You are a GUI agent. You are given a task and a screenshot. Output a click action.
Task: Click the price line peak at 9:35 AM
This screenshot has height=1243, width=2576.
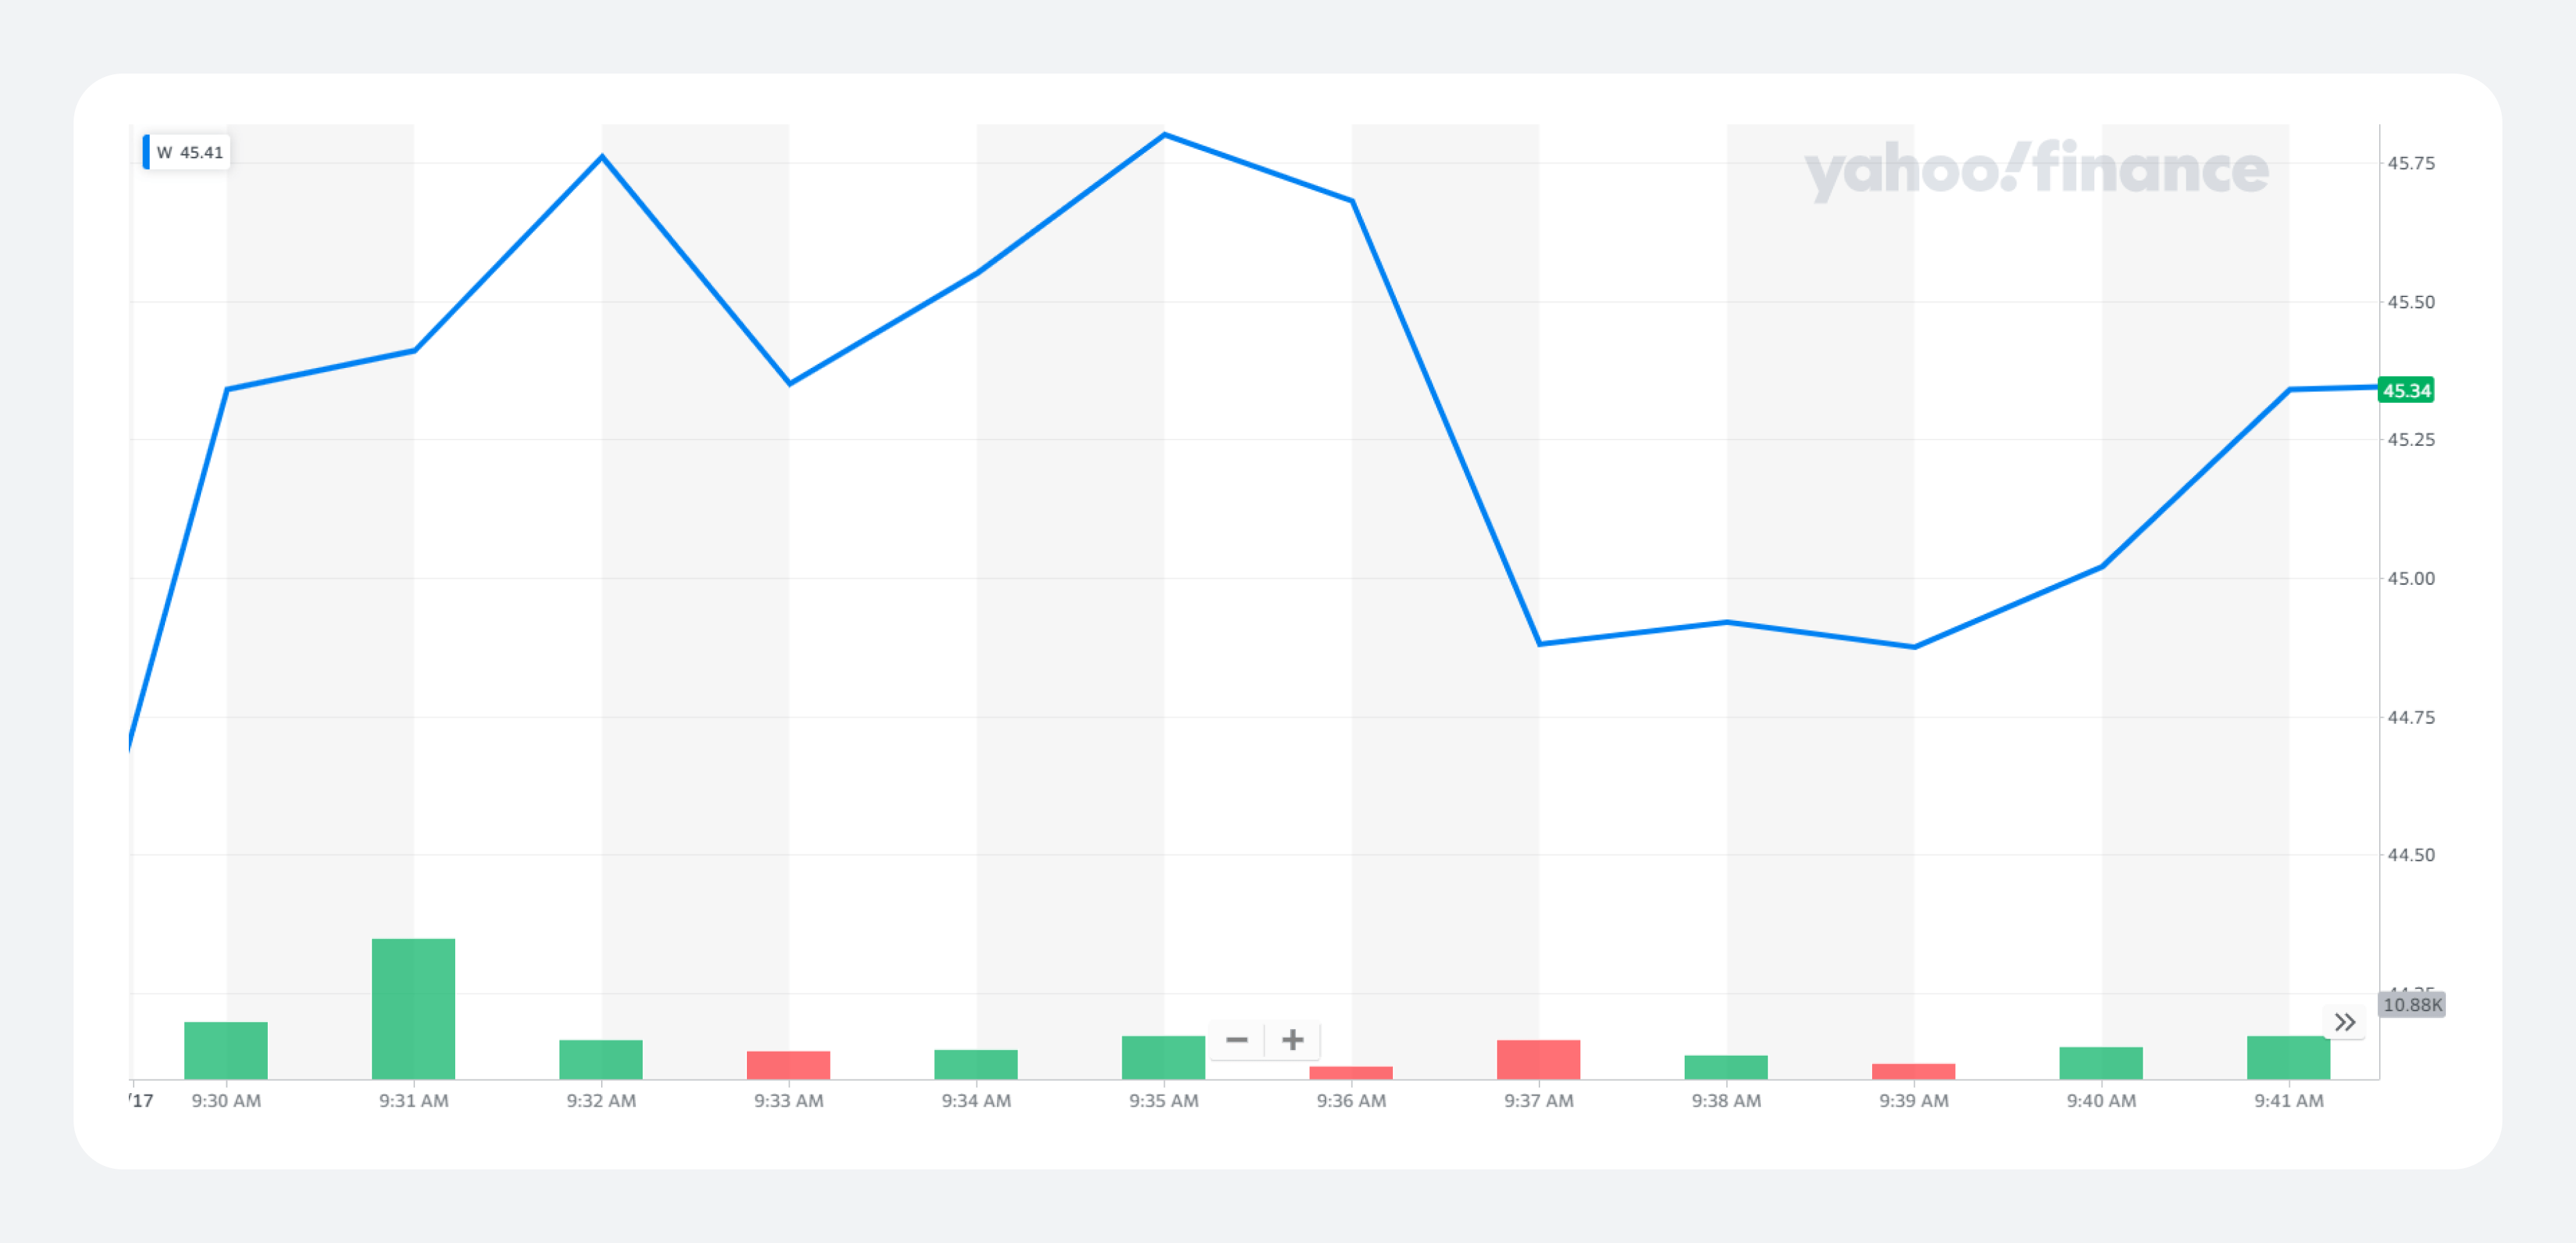tap(1164, 135)
